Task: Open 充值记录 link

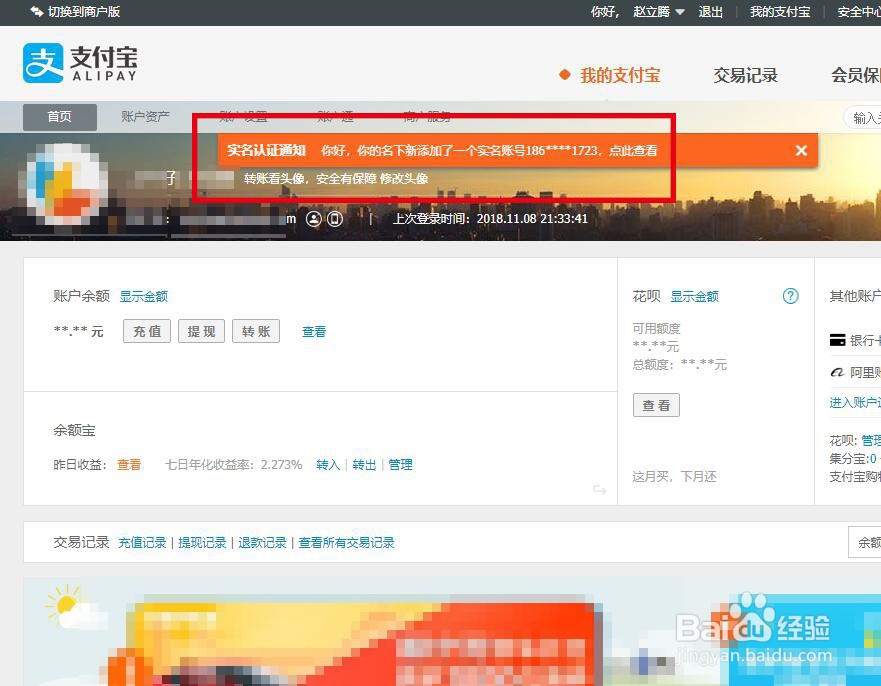Action: point(142,543)
